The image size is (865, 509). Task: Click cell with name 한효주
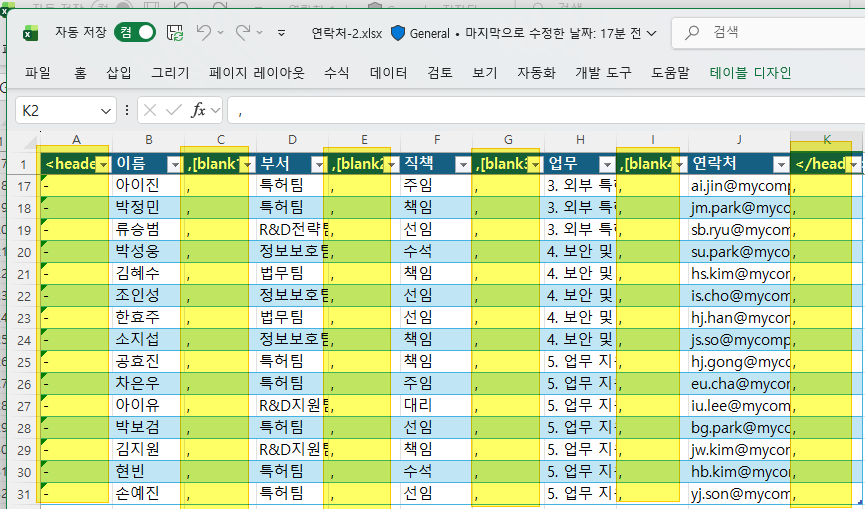pyautogui.click(x=148, y=318)
